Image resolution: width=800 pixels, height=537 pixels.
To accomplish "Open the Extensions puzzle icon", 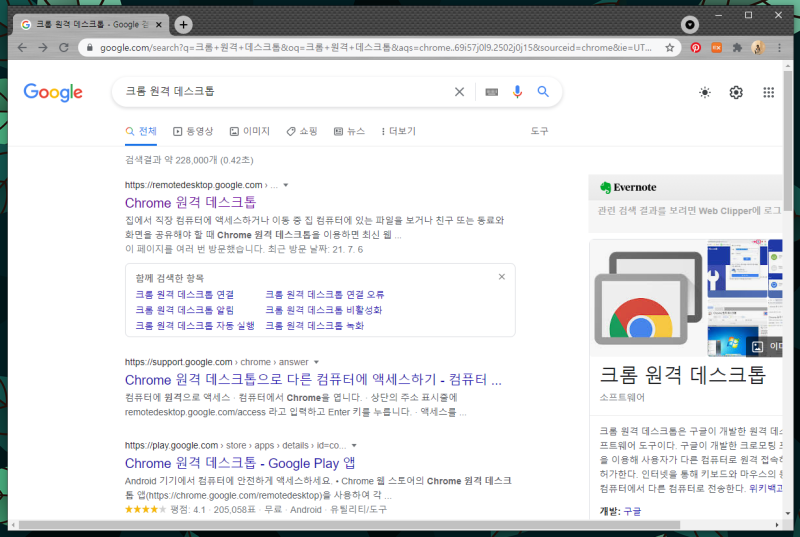I will point(737,47).
